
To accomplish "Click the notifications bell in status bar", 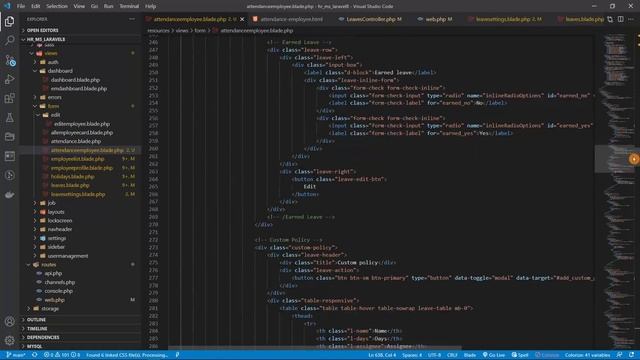I will (x=631, y=355).
